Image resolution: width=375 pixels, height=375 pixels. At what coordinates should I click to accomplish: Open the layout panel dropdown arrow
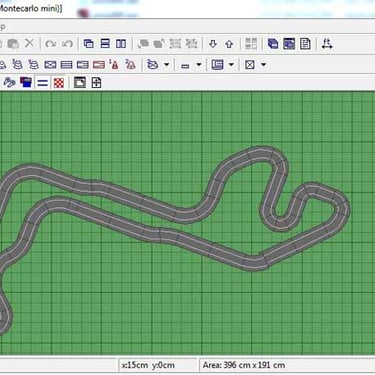tap(231, 64)
